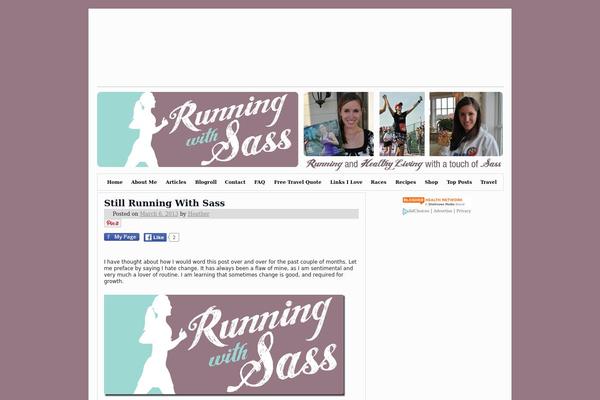The width and height of the screenshot is (600, 400).
Task: Click the Facebook Like button
Action: (155, 237)
